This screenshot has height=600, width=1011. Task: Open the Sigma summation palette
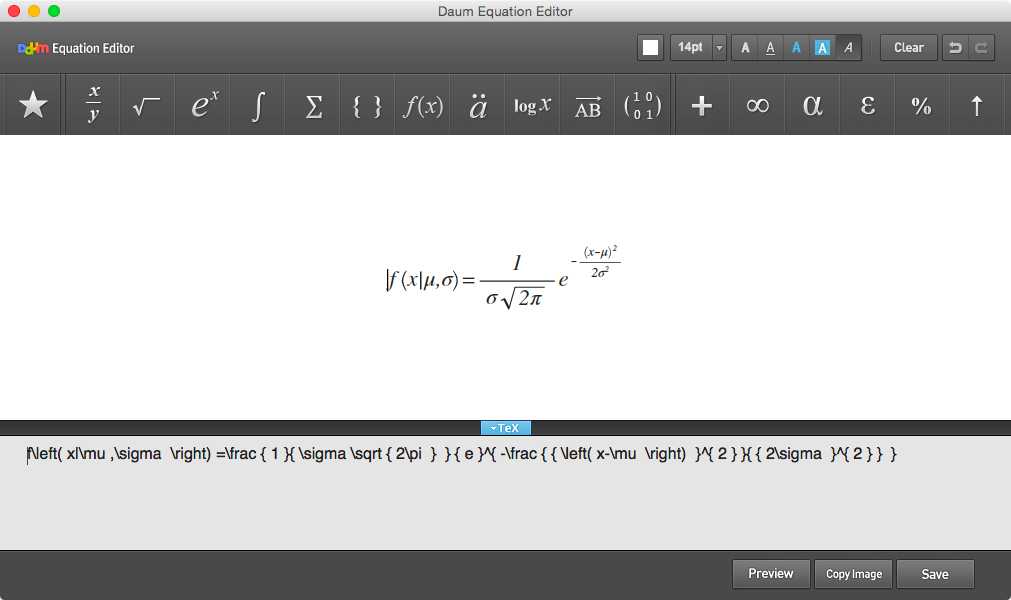(313, 106)
